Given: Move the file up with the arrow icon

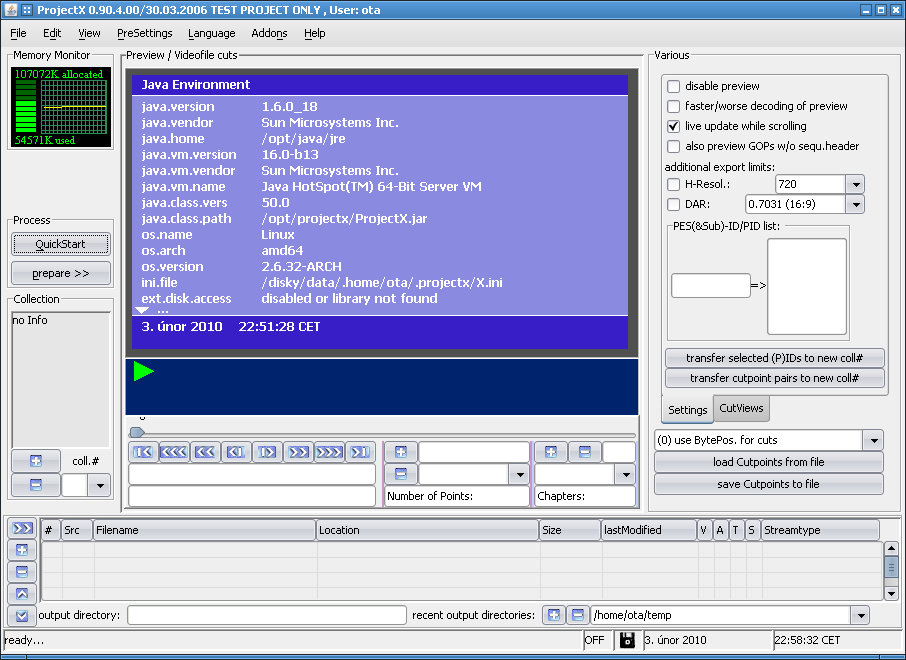Looking at the screenshot, I should 22,594.
